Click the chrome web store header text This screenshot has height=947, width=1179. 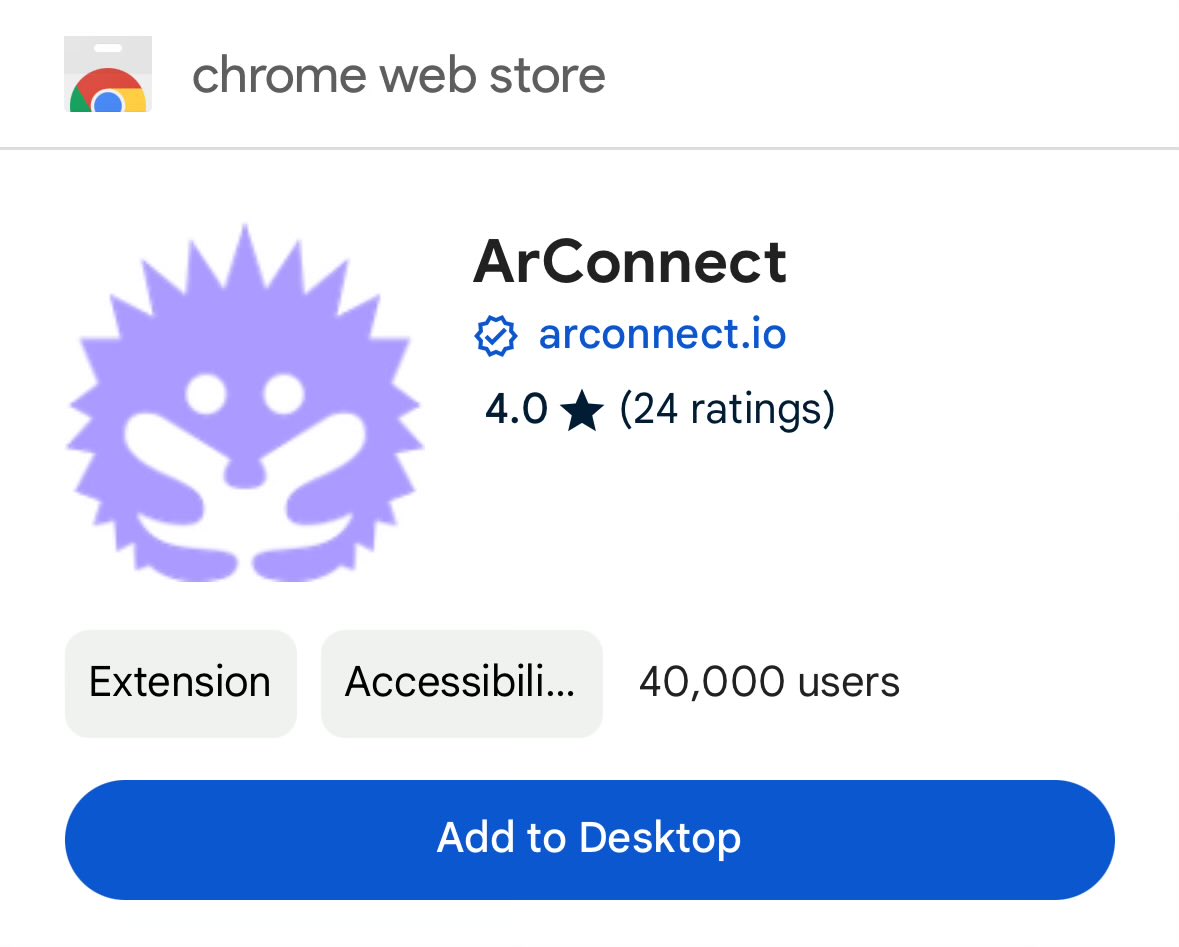click(400, 73)
